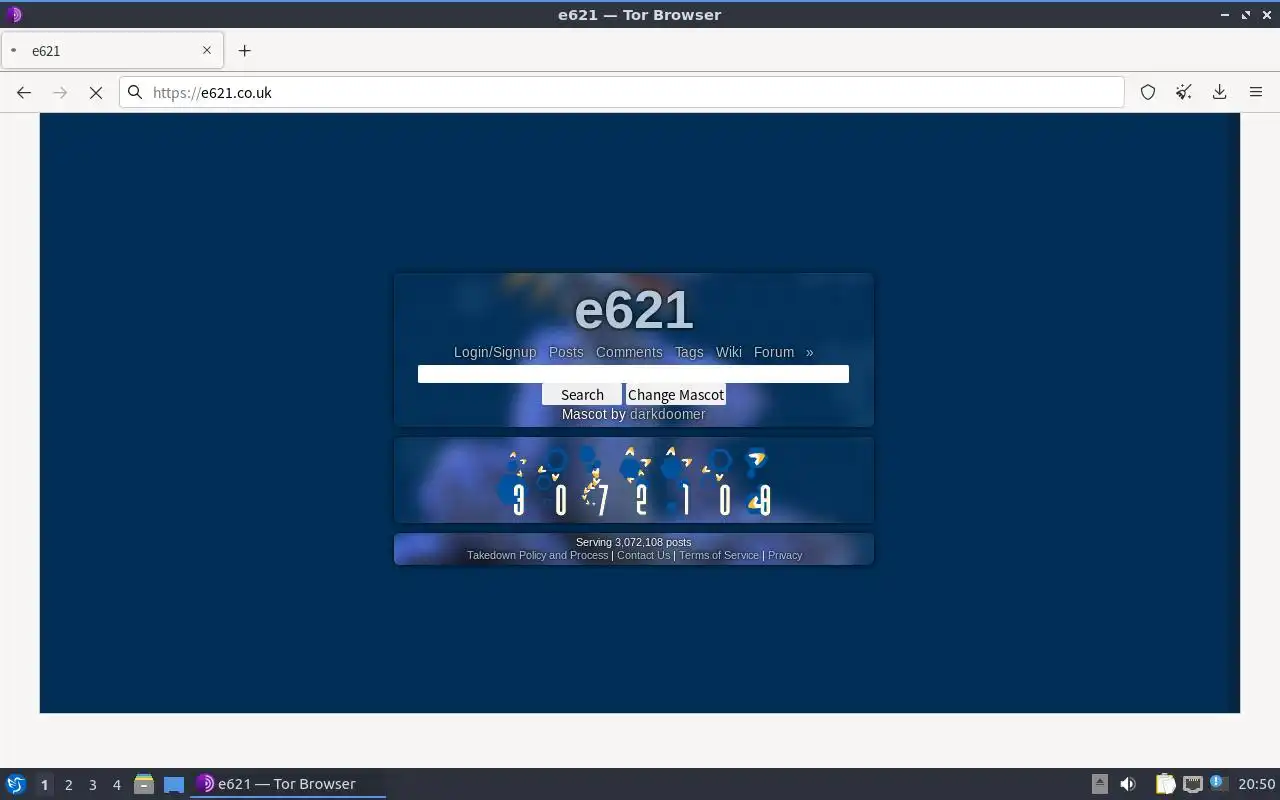
Task: Open the clipboard tray icon
Action: click(x=1166, y=784)
